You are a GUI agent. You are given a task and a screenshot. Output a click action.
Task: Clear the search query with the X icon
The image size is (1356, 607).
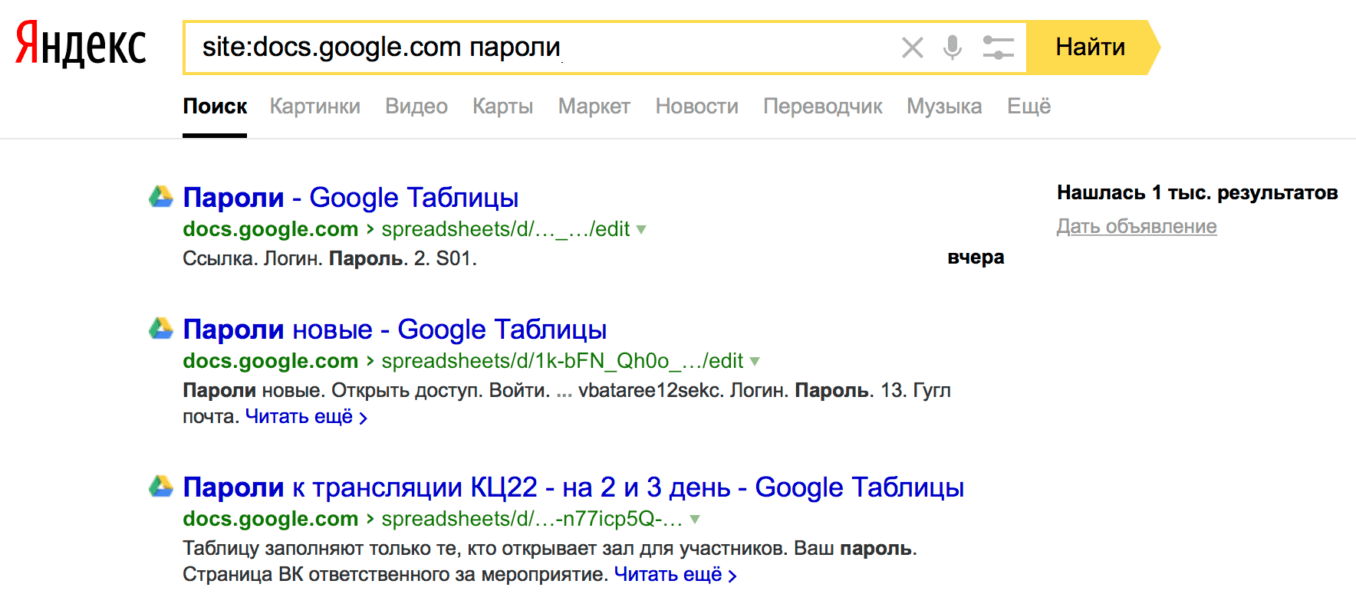911,46
